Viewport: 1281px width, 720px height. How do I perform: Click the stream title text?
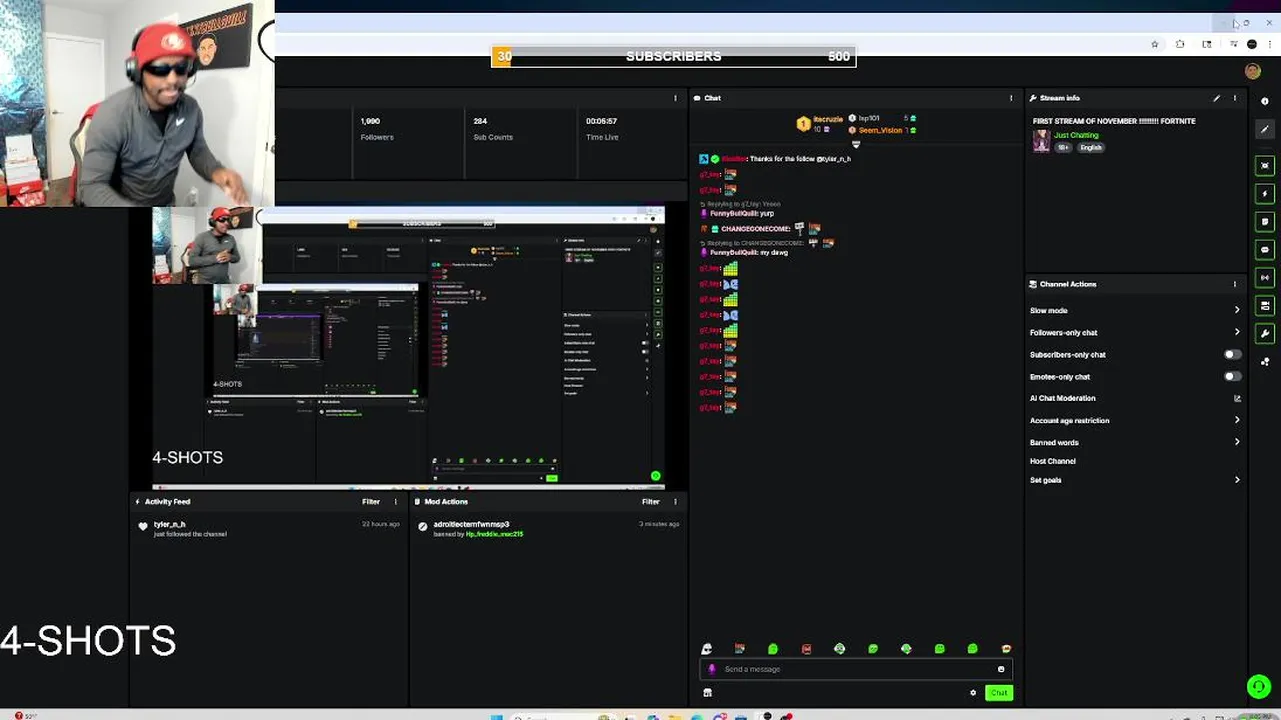[x=1114, y=121]
